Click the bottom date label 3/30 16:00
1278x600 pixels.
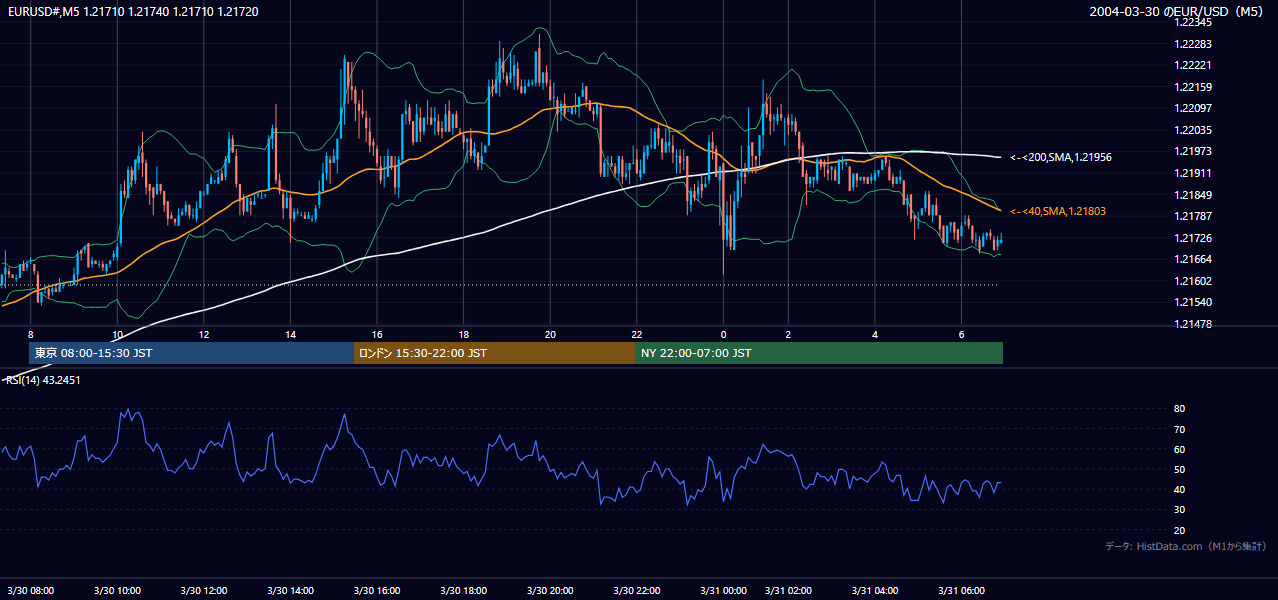coord(377,591)
